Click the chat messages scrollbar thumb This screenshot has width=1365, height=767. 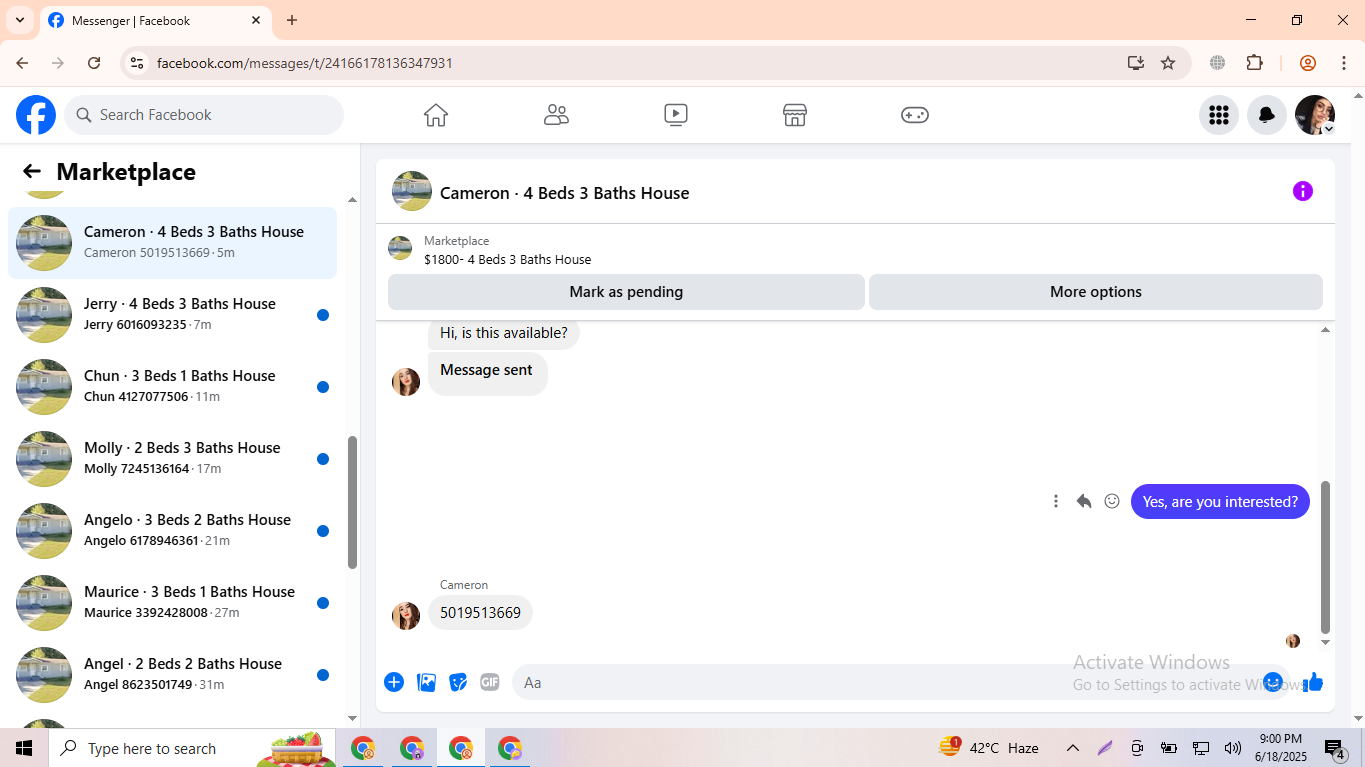tap(1326, 557)
